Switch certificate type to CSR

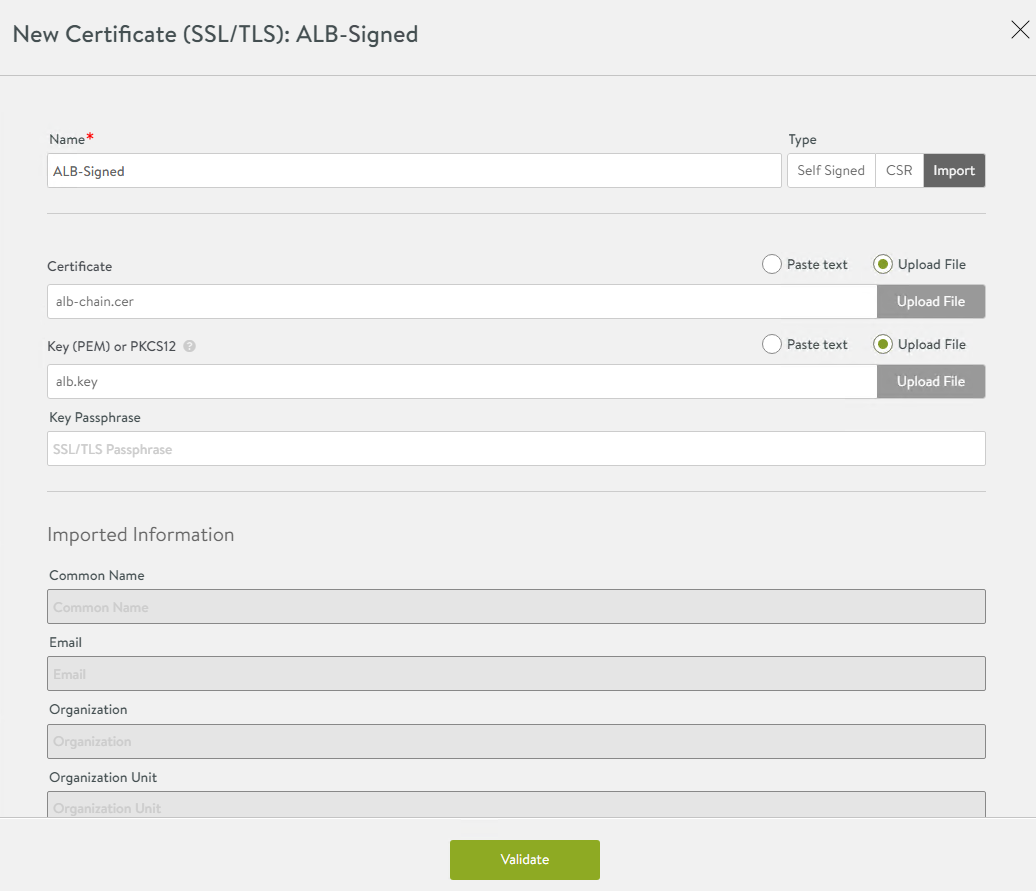click(x=899, y=171)
